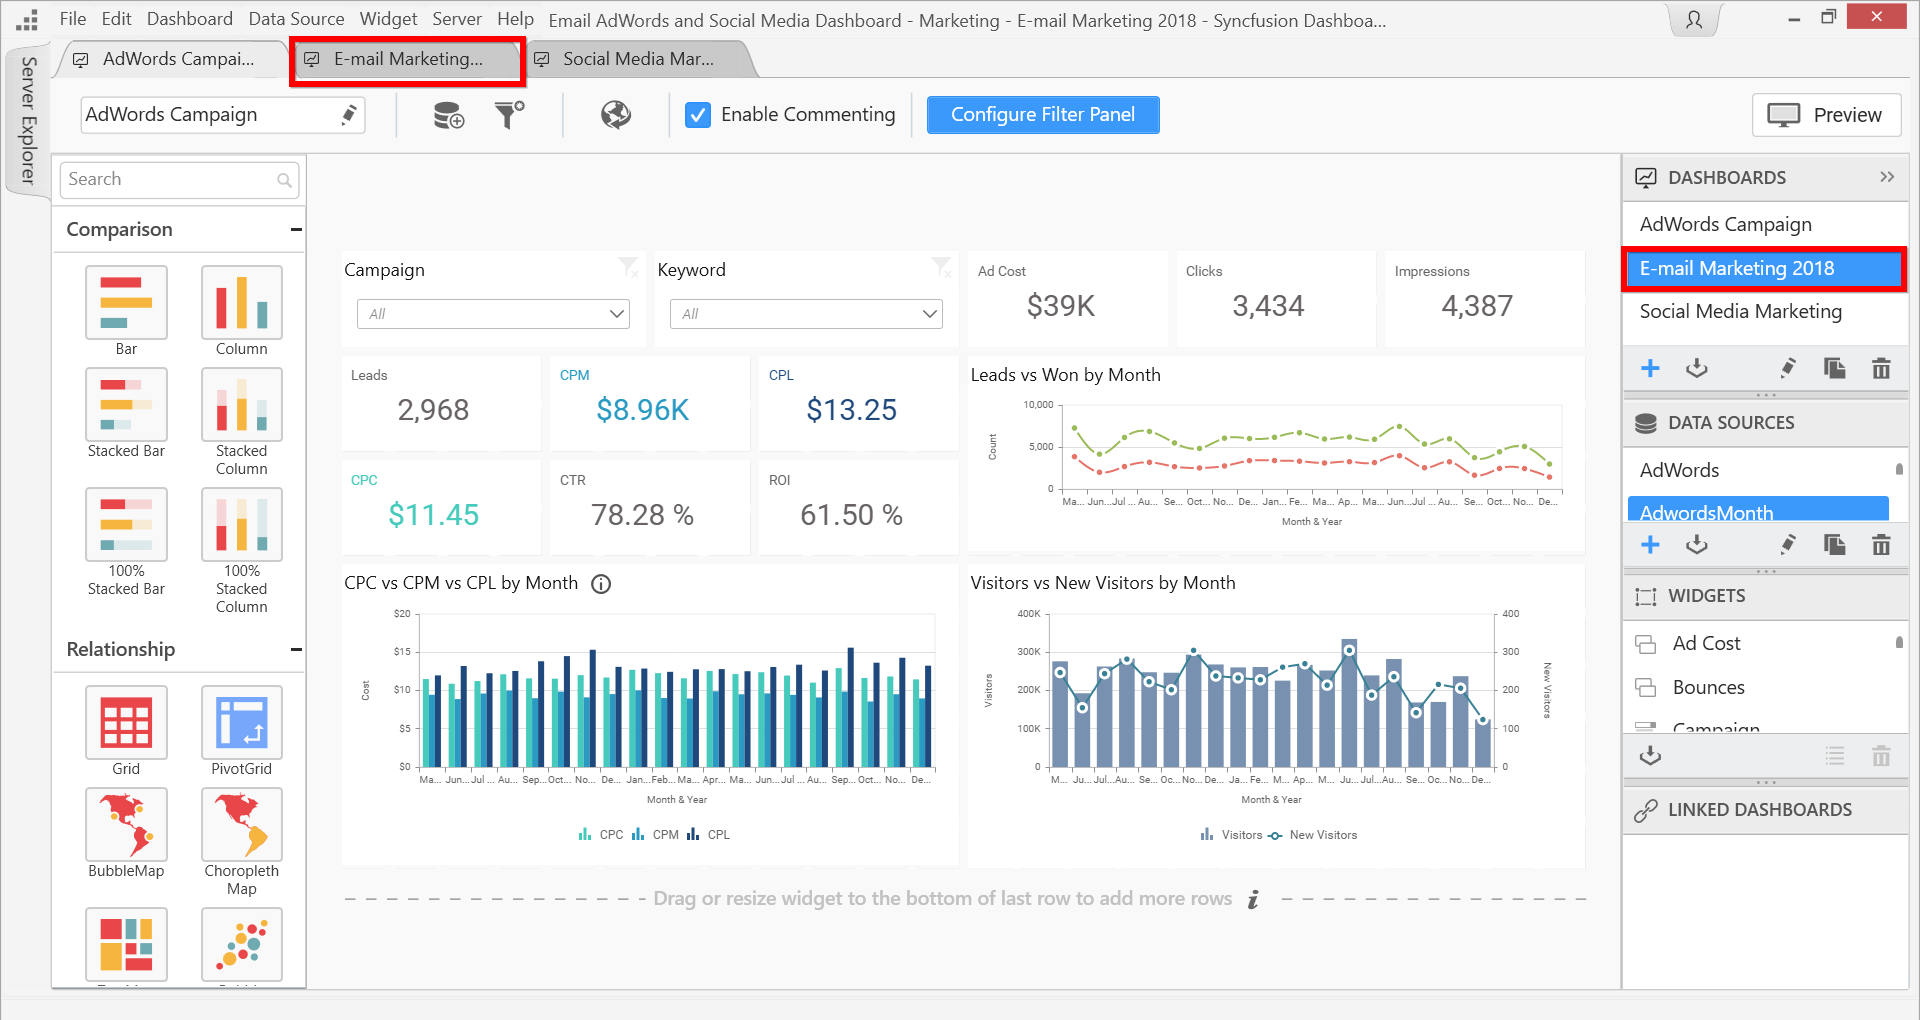Choose the BubbleMap widget icon
This screenshot has height=1020, width=1920.
coord(126,825)
